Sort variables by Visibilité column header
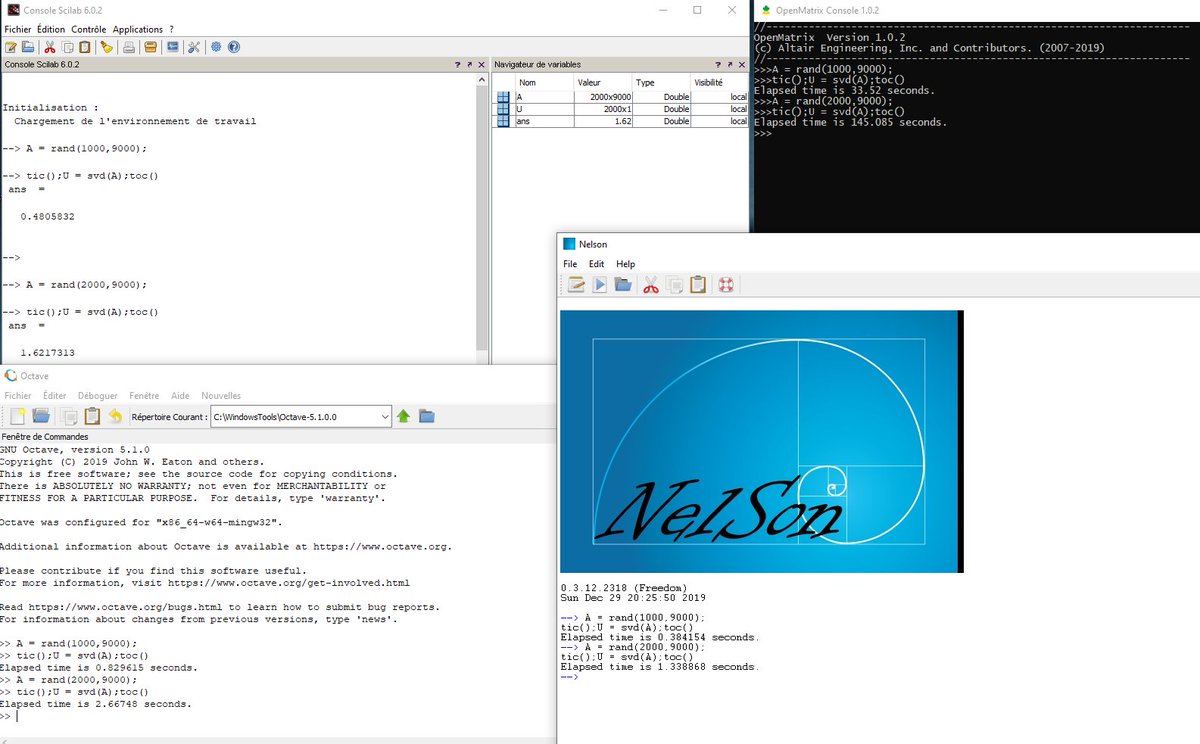 tap(719, 82)
